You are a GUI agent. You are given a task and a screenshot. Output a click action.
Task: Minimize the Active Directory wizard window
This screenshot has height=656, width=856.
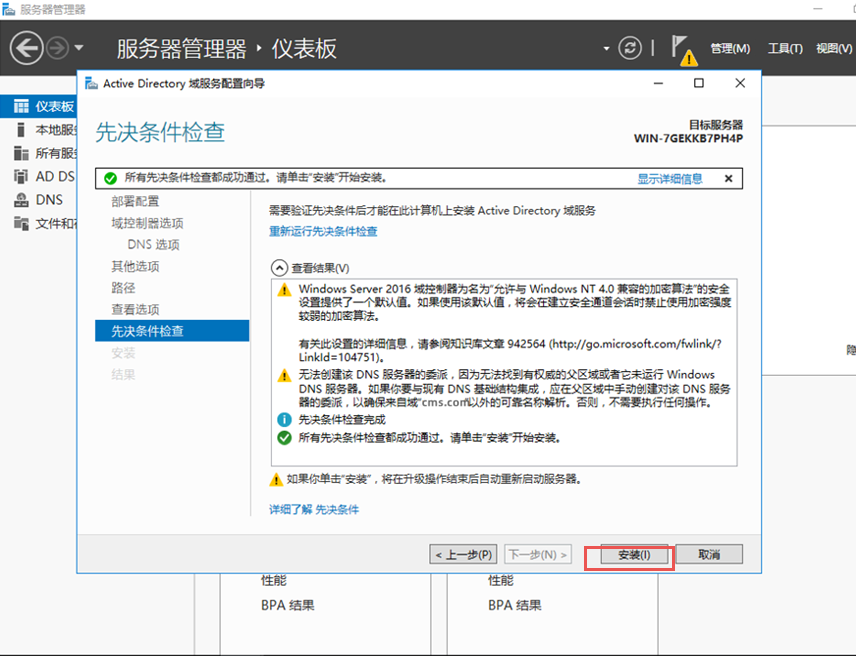tap(658, 83)
